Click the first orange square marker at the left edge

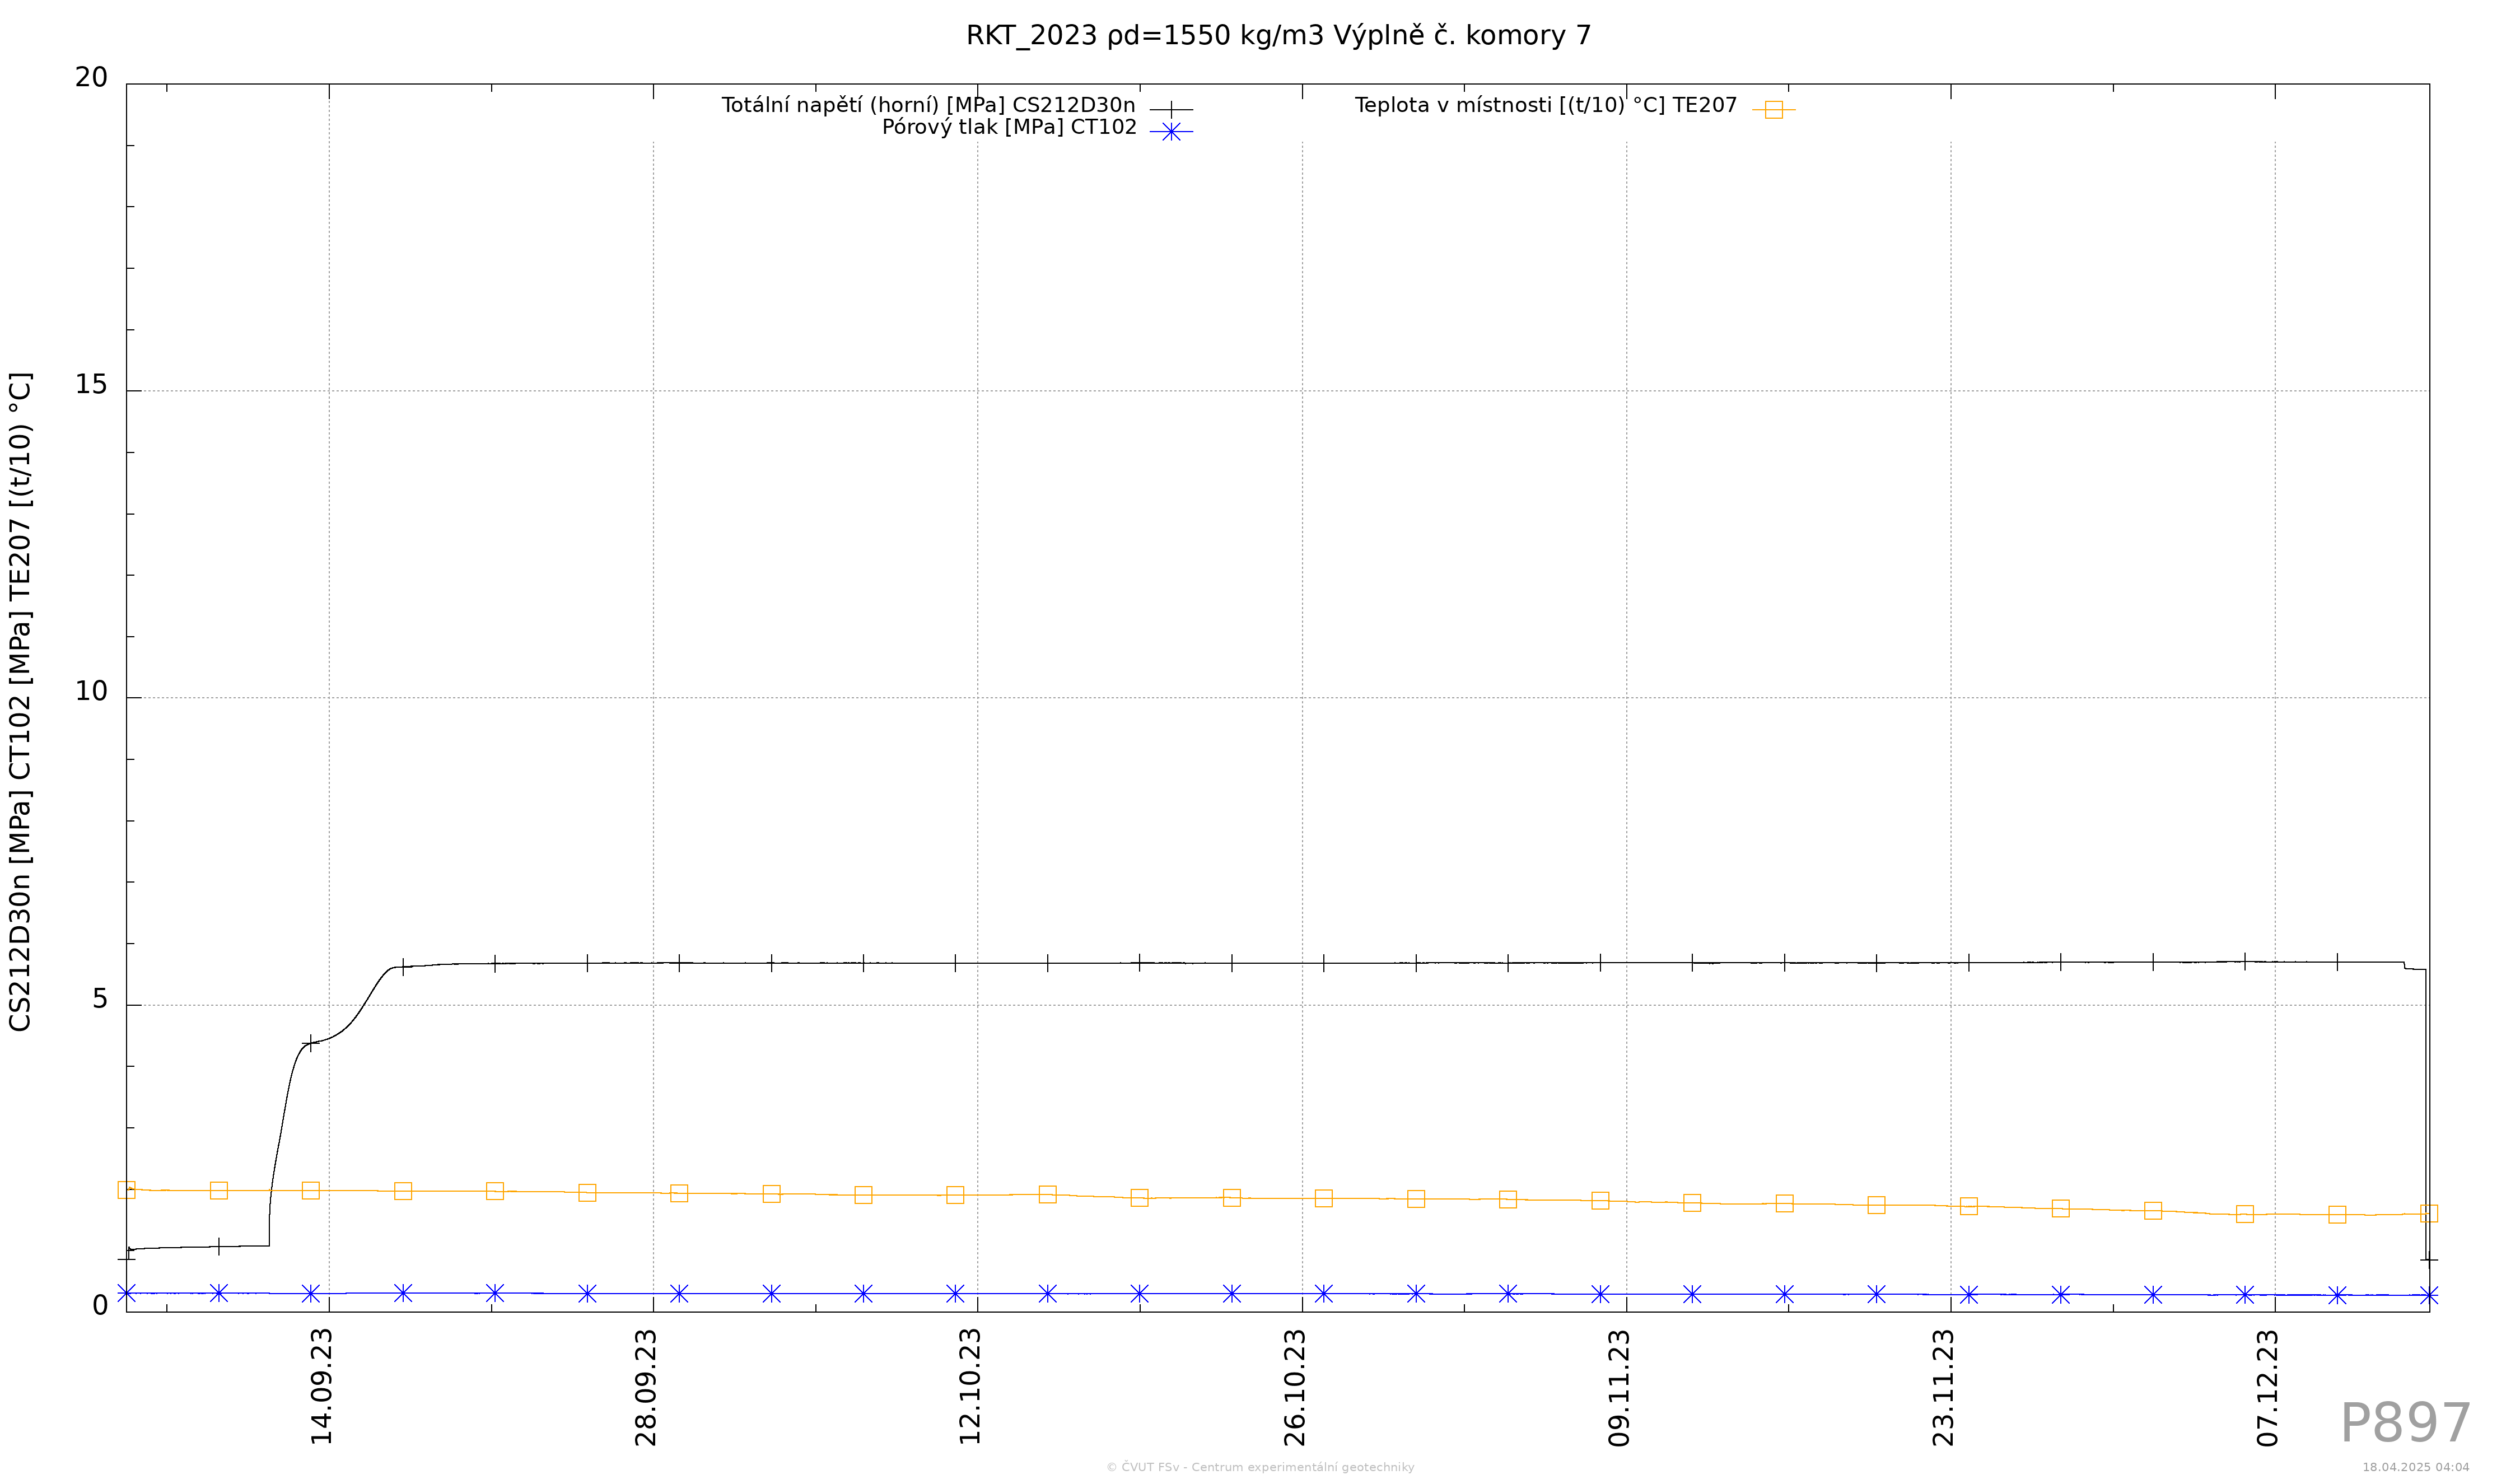pos(126,1190)
